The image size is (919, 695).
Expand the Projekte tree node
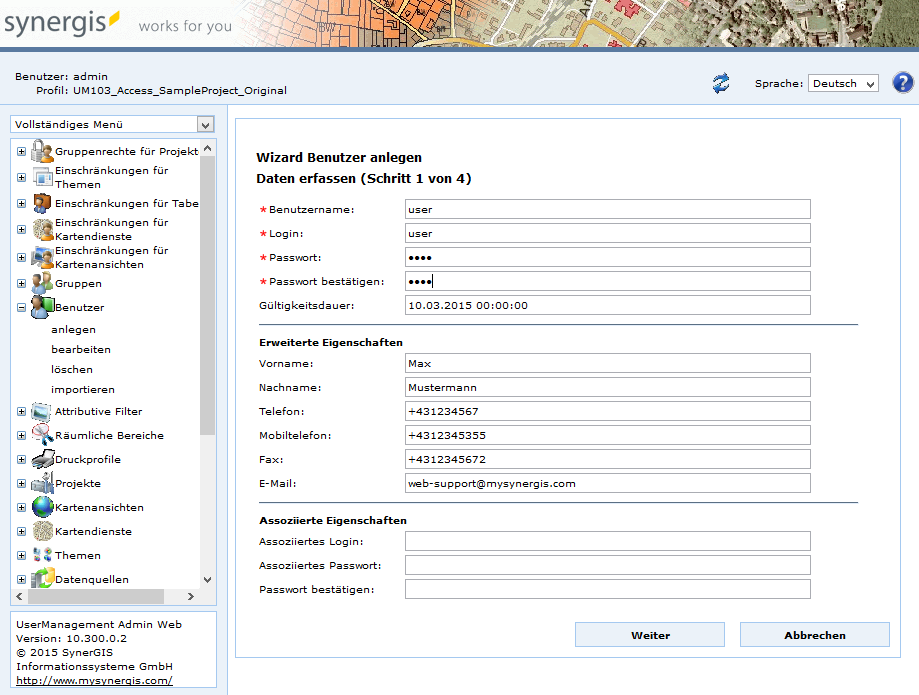click(x=21, y=484)
